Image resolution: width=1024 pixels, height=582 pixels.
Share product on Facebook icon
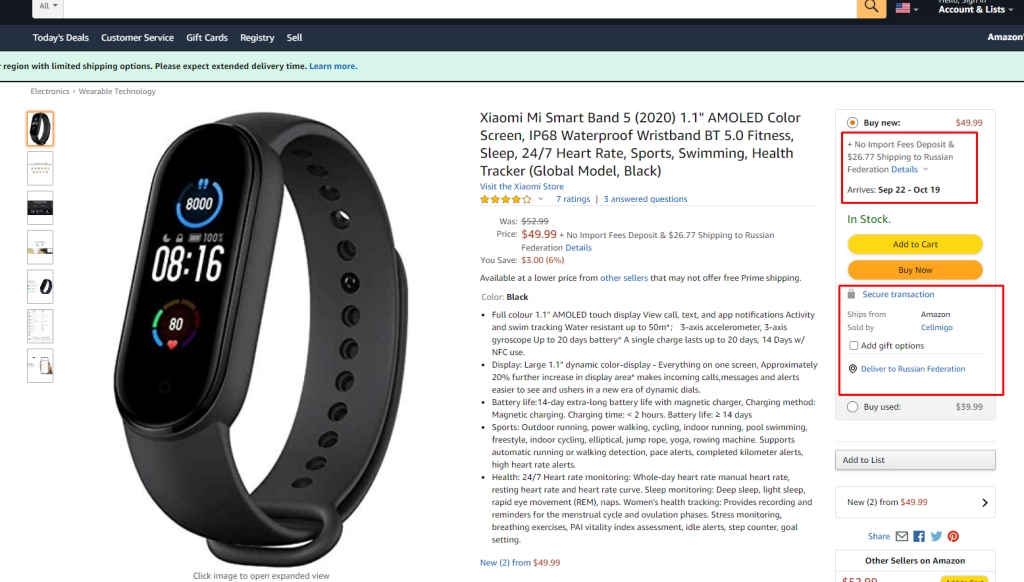coord(919,536)
